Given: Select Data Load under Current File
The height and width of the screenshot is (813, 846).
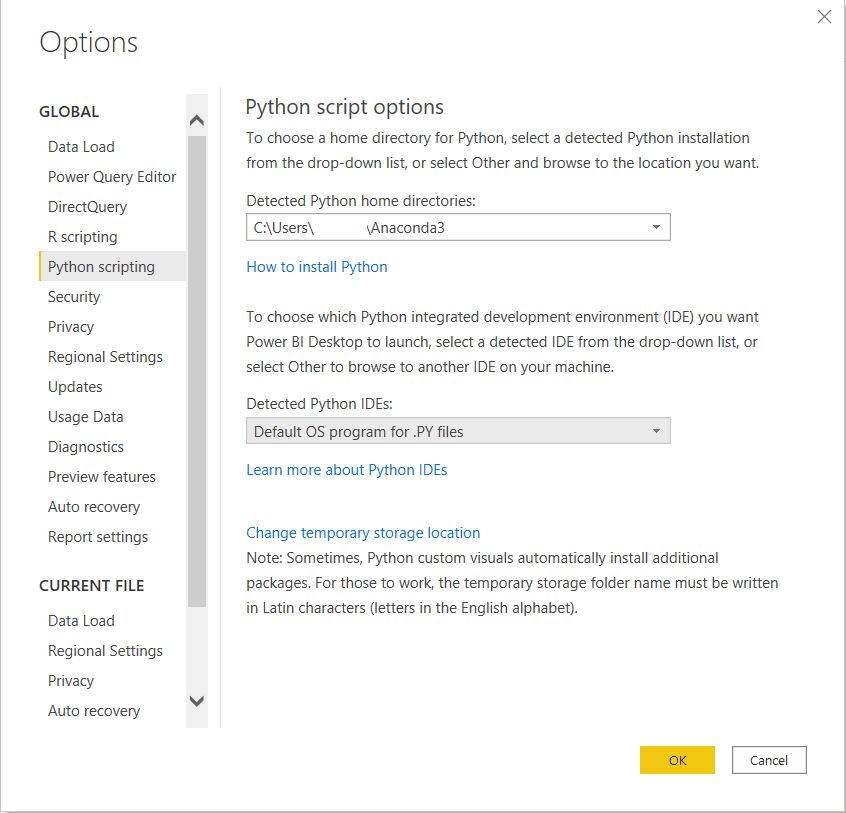Looking at the screenshot, I should 81,620.
